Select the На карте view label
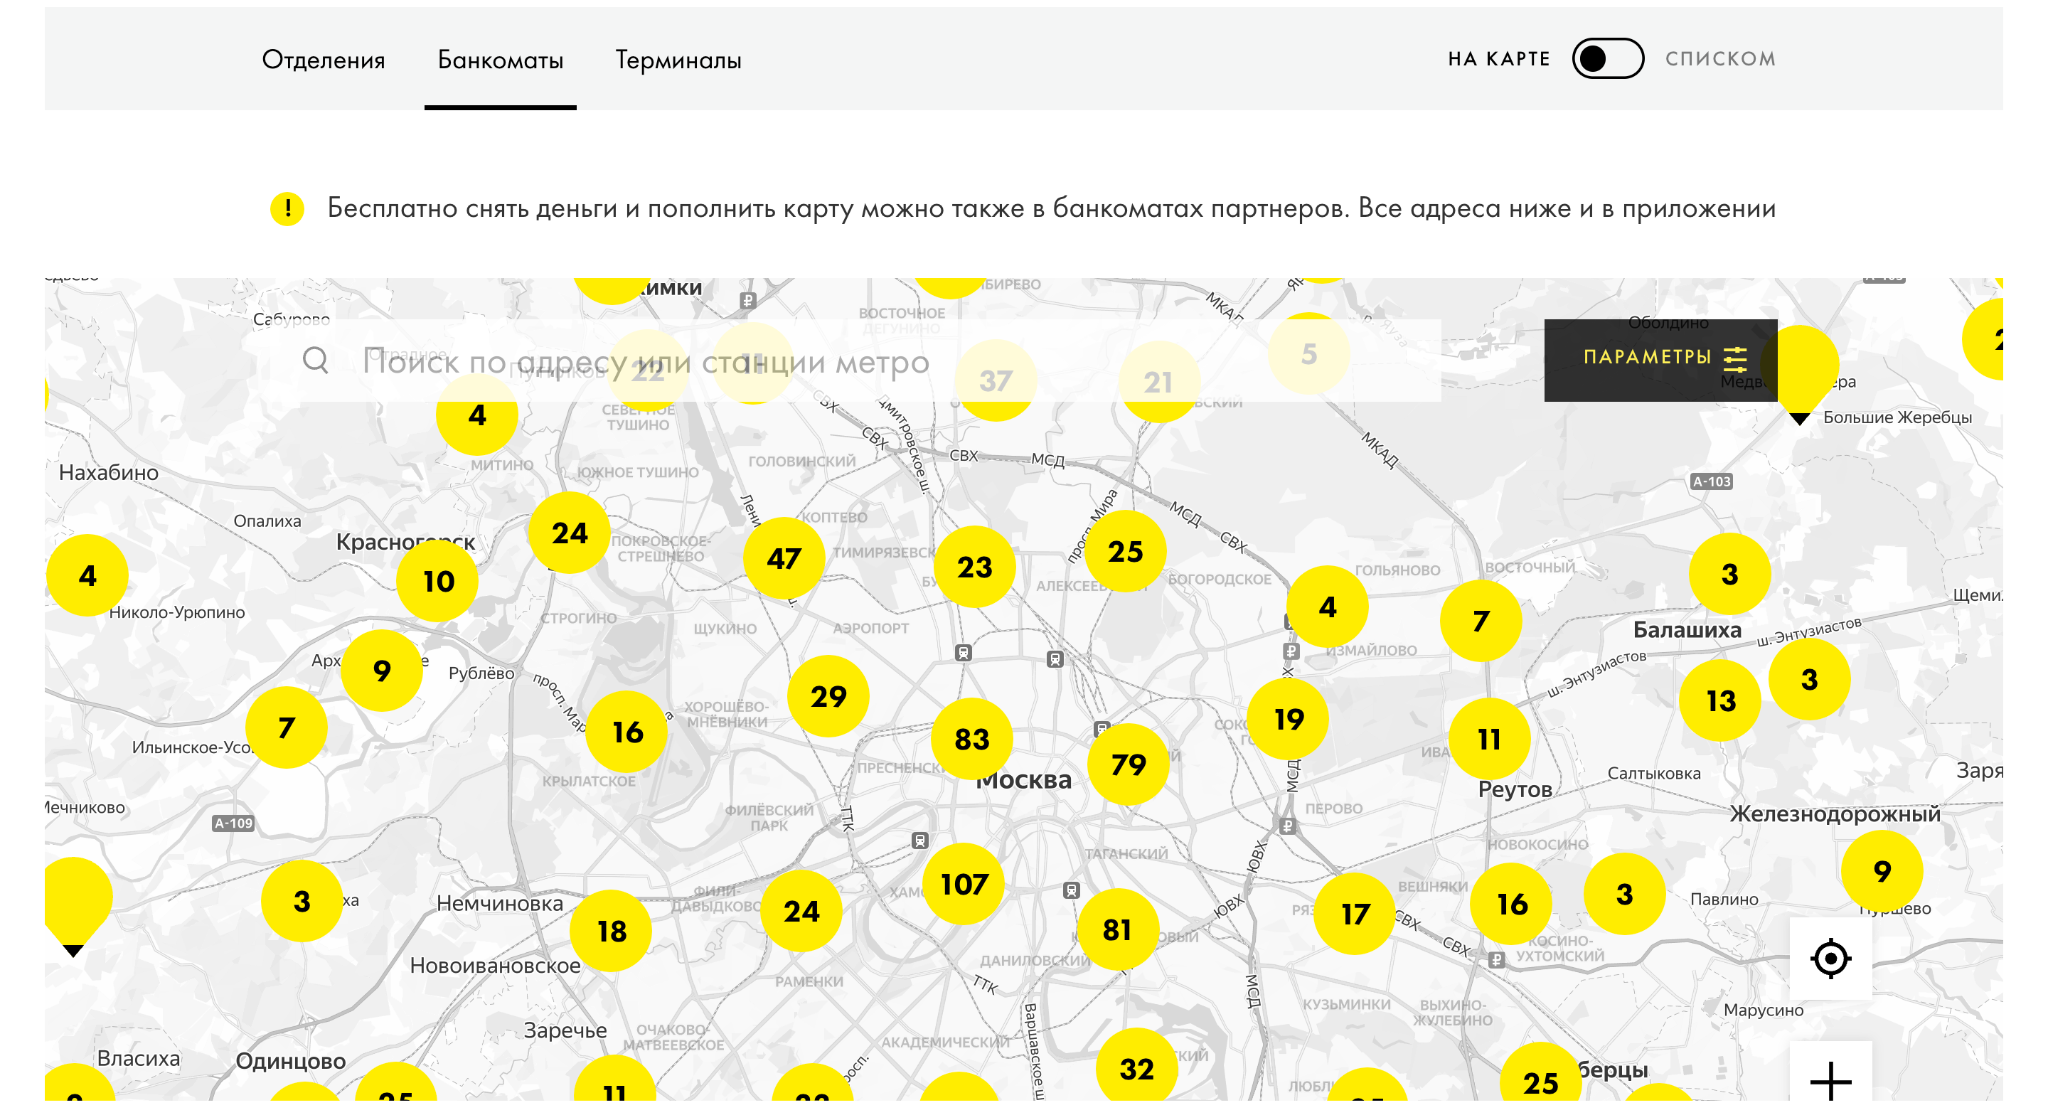The width and height of the screenshot is (2048, 1101). point(1498,59)
